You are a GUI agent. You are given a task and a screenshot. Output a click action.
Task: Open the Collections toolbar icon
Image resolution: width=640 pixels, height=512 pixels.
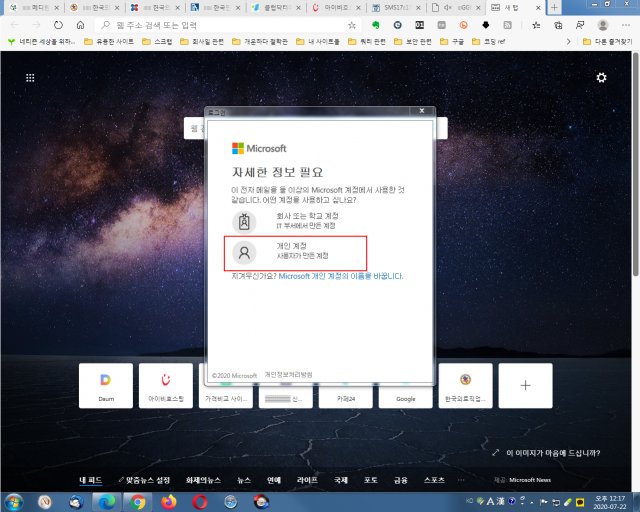click(x=558, y=25)
